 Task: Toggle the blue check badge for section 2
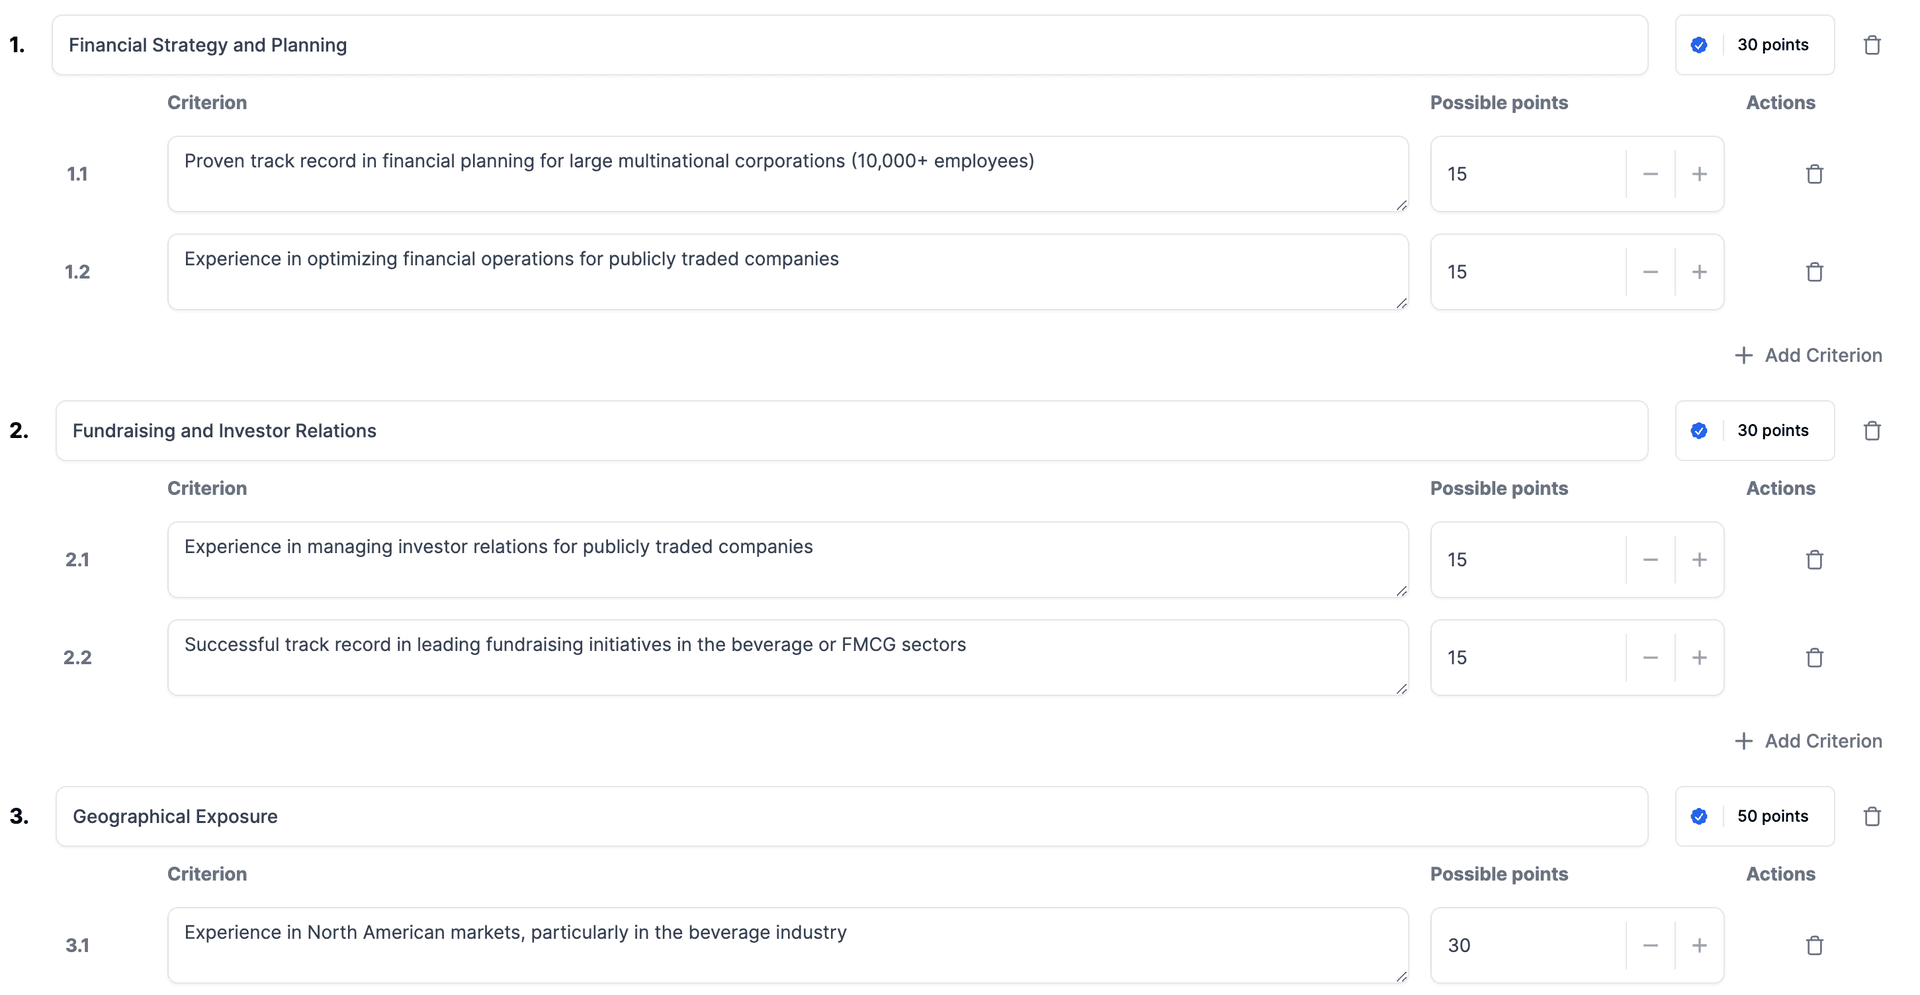click(x=1699, y=430)
